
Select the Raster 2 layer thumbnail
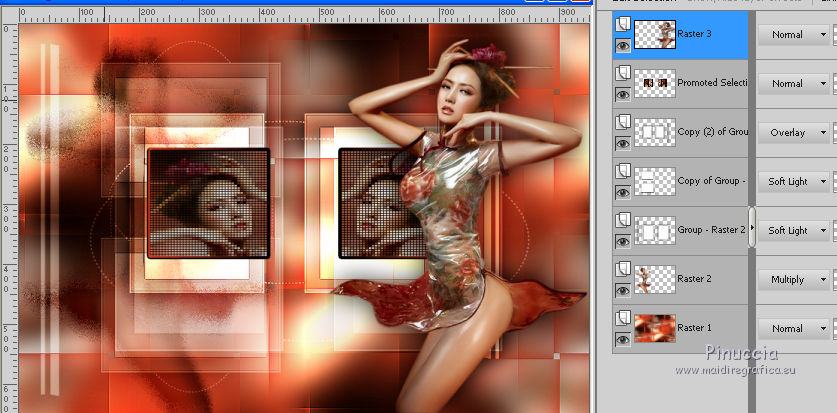click(655, 280)
